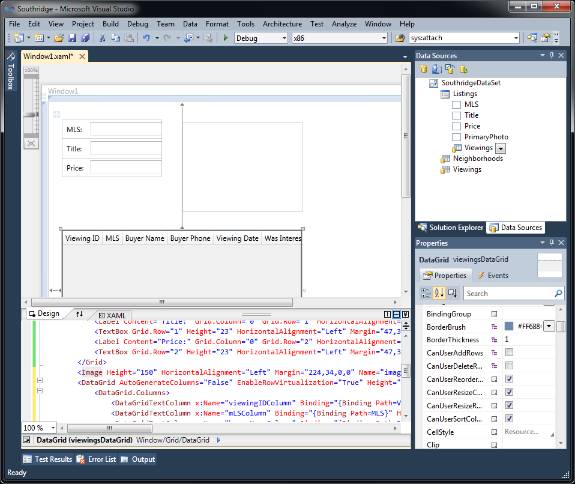Uncheck the CanUserReorder checkbox
Viewport: 575px width, 484px height.
point(509,379)
